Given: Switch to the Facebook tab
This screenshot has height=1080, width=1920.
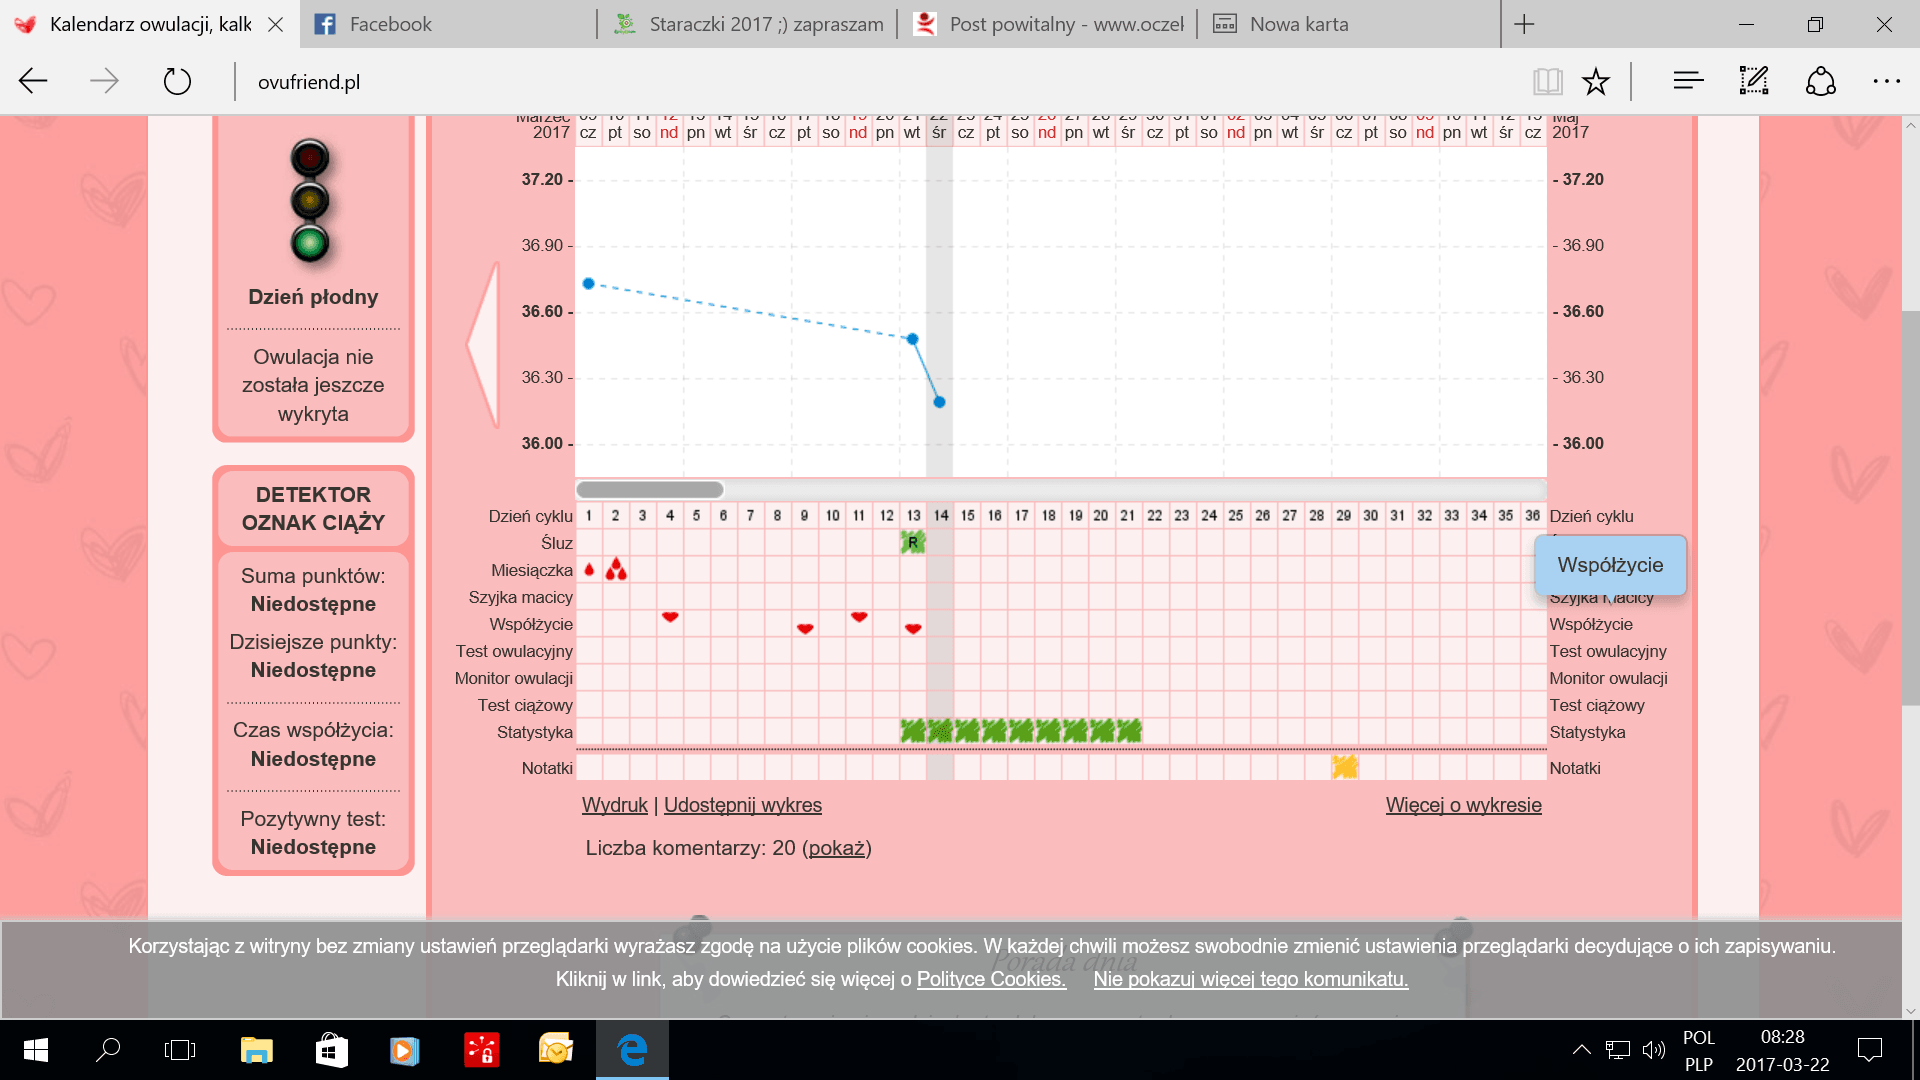Looking at the screenshot, I should pyautogui.click(x=390, y=24).
